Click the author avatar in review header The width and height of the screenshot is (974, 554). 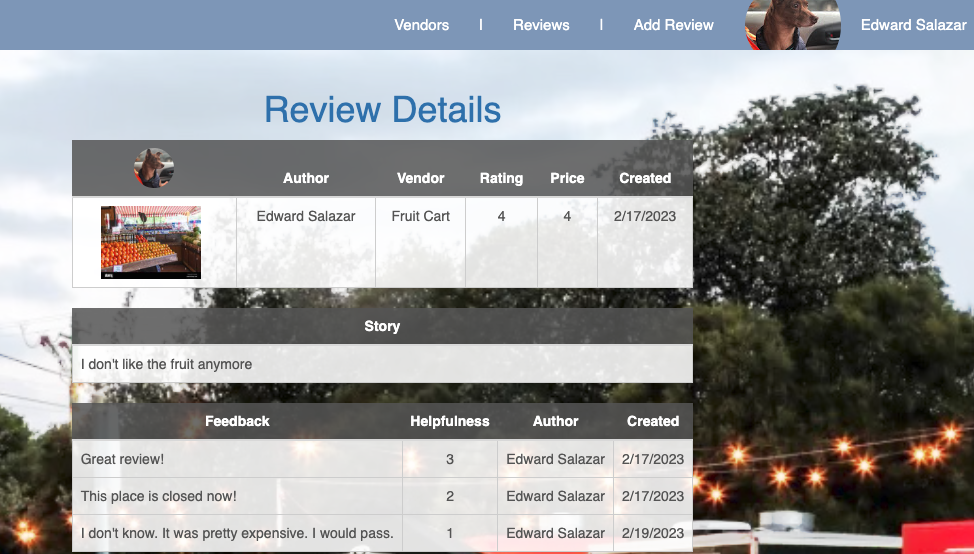(x=154, y=168)
